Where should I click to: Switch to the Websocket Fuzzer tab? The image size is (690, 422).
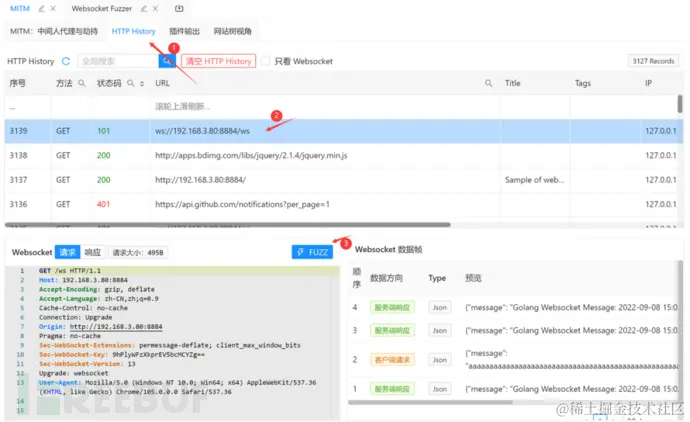pyautogui.click(x=102, y=8)
